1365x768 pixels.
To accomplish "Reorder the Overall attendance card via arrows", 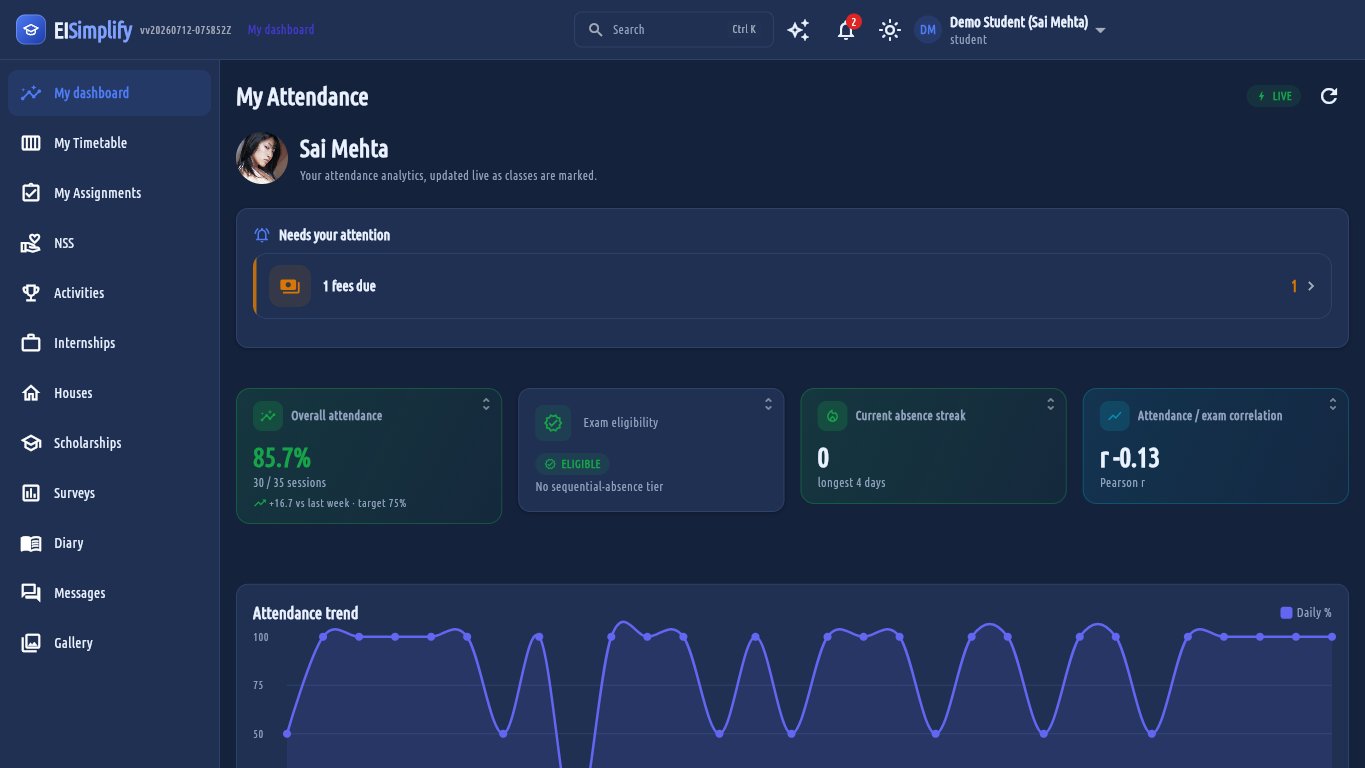I will click(x=486, y=404).
